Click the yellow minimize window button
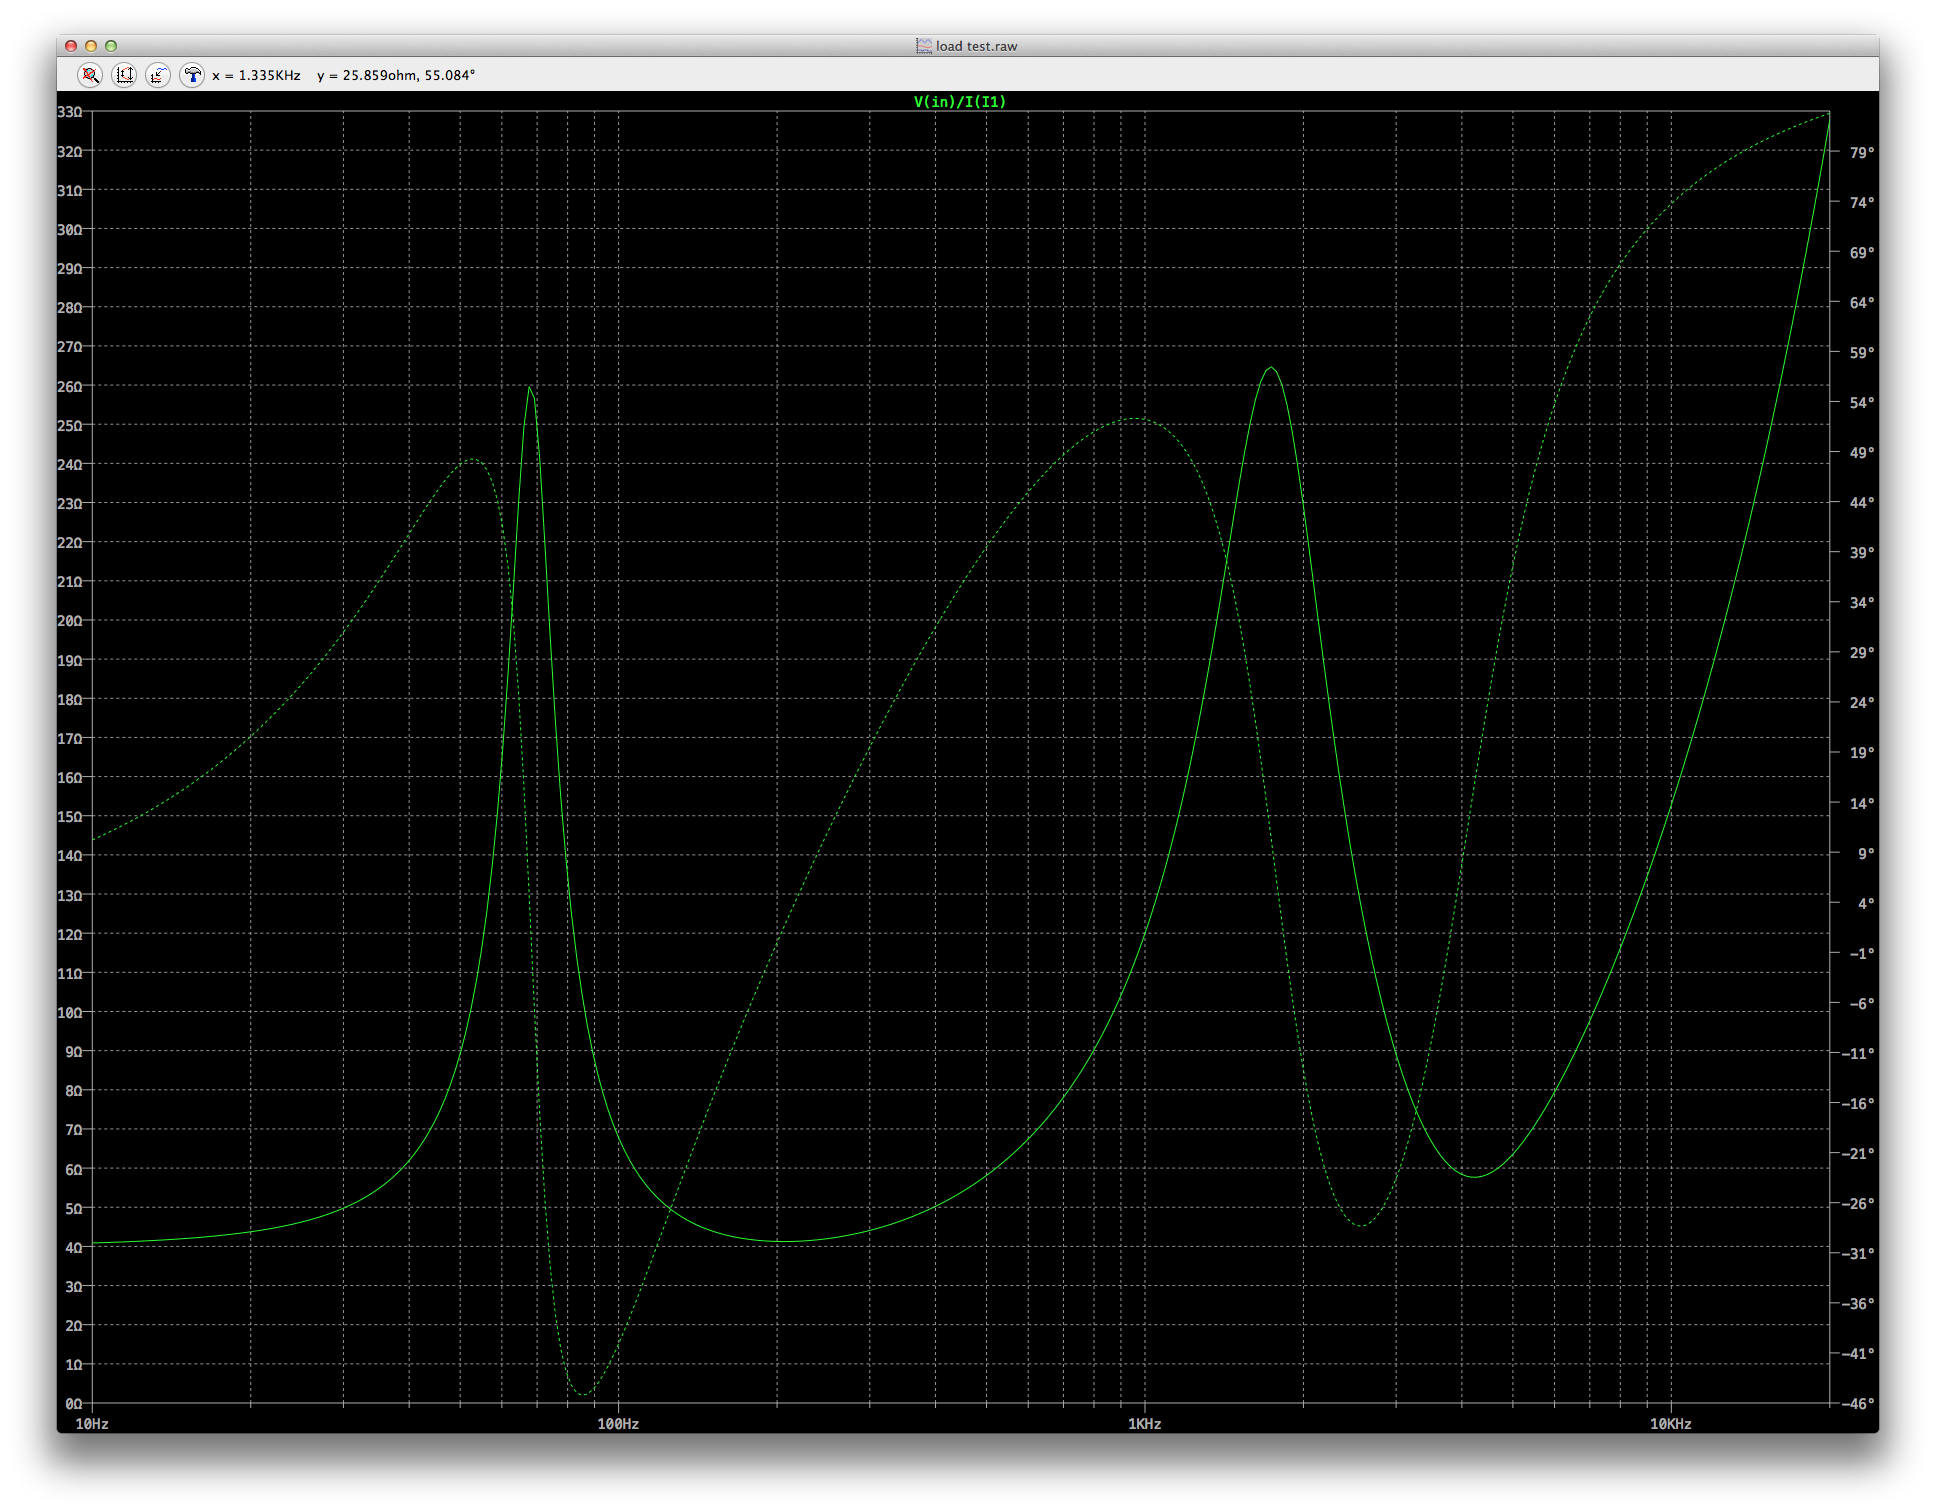This screenshot has width=1936, height=1512. pos(91,46)
